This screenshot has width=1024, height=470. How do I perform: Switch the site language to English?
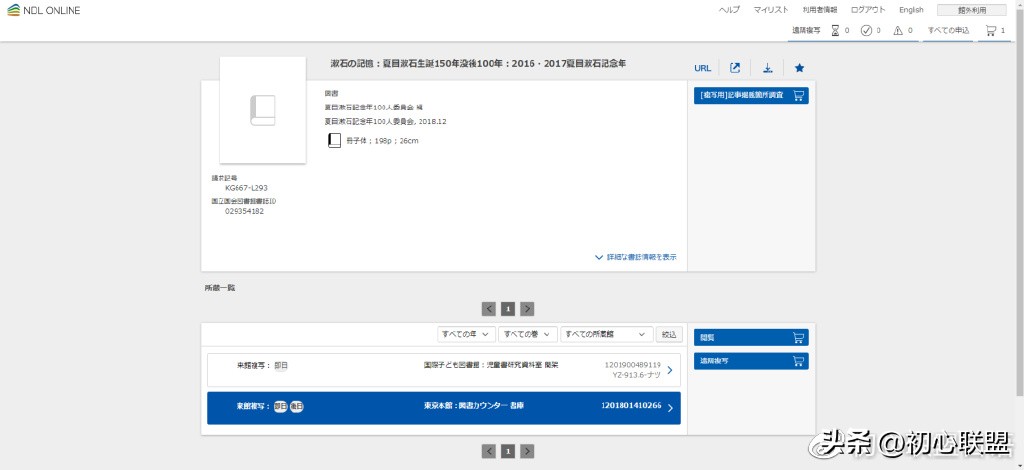911,10
